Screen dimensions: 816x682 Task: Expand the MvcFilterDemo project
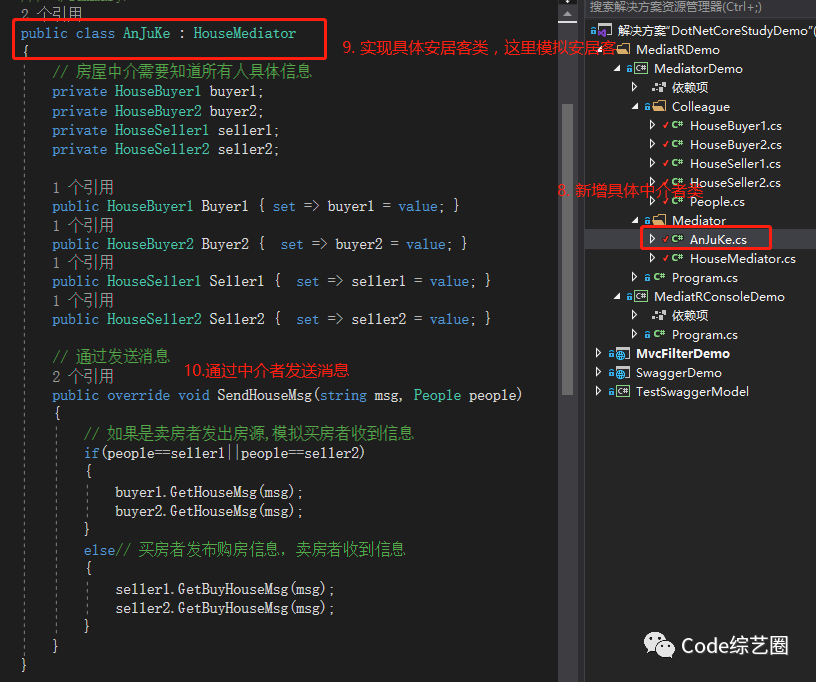599,353
